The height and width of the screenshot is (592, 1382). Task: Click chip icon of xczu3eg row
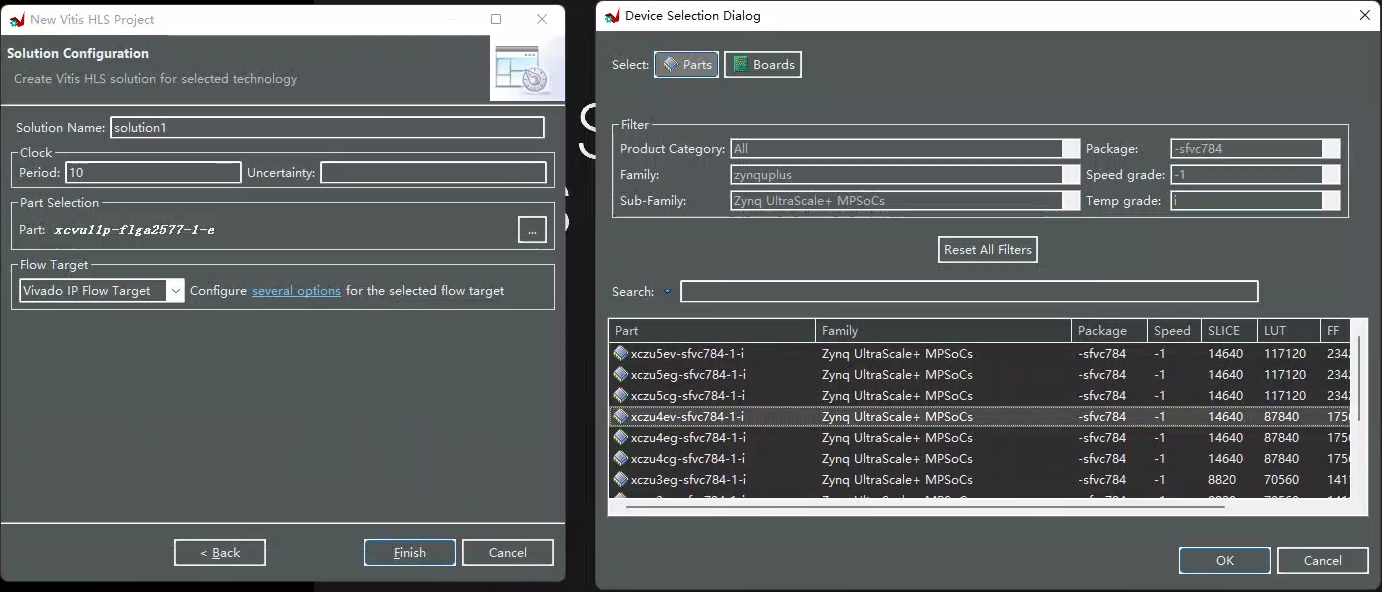tap(621, 480)
